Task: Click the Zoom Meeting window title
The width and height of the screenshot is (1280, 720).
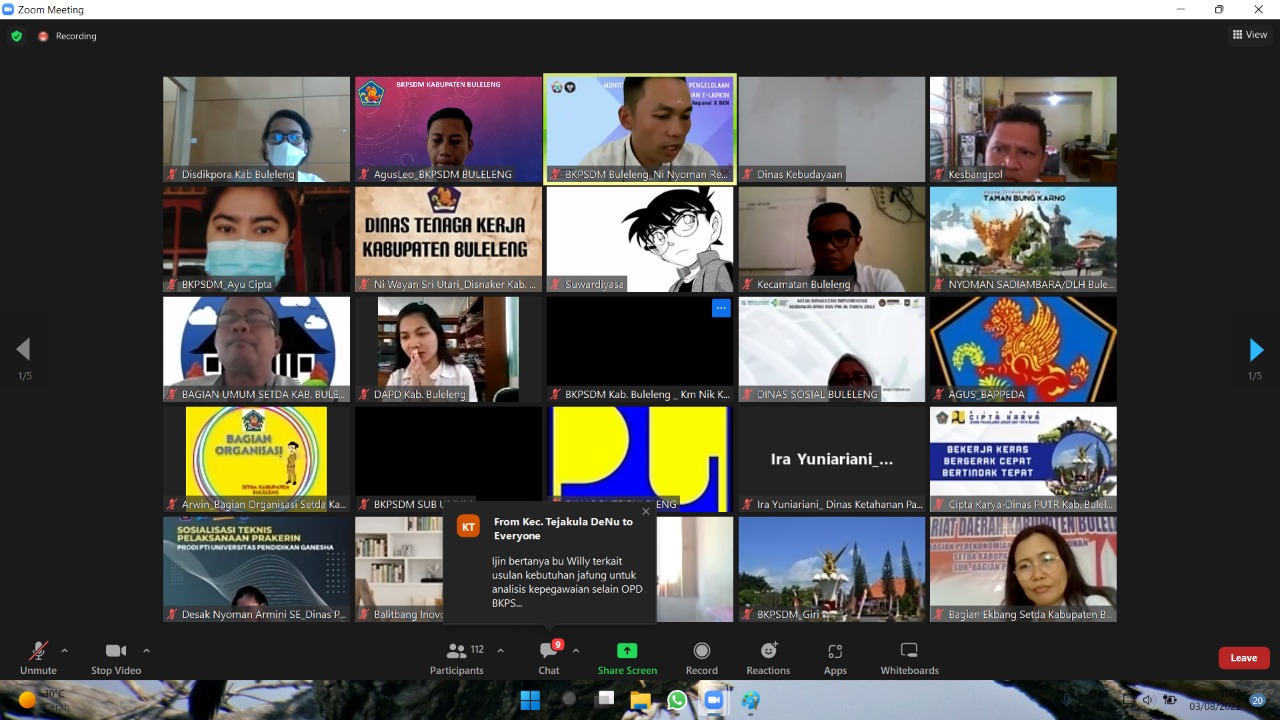Action: click(x=50, y=9)
